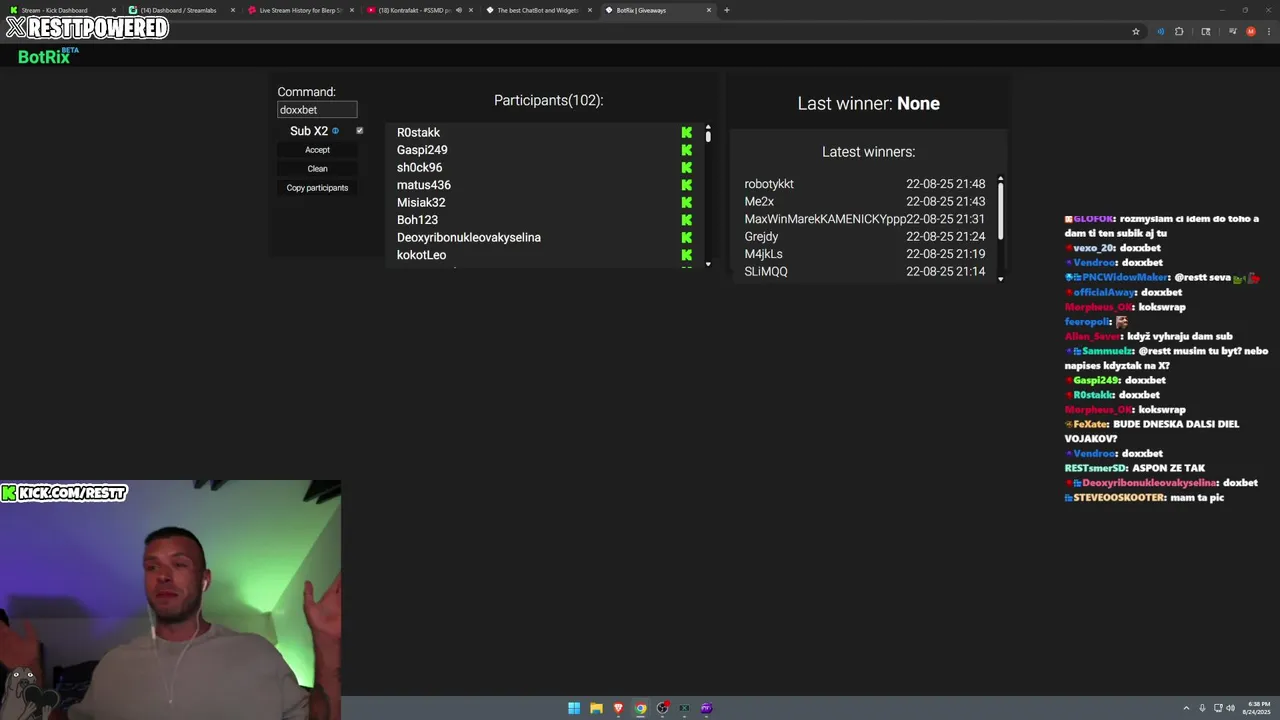Image resolution: width=1280 pixels, height=720 pixels.
Task: Open the red Chrome profile avatar
Action: [1251, 31]
